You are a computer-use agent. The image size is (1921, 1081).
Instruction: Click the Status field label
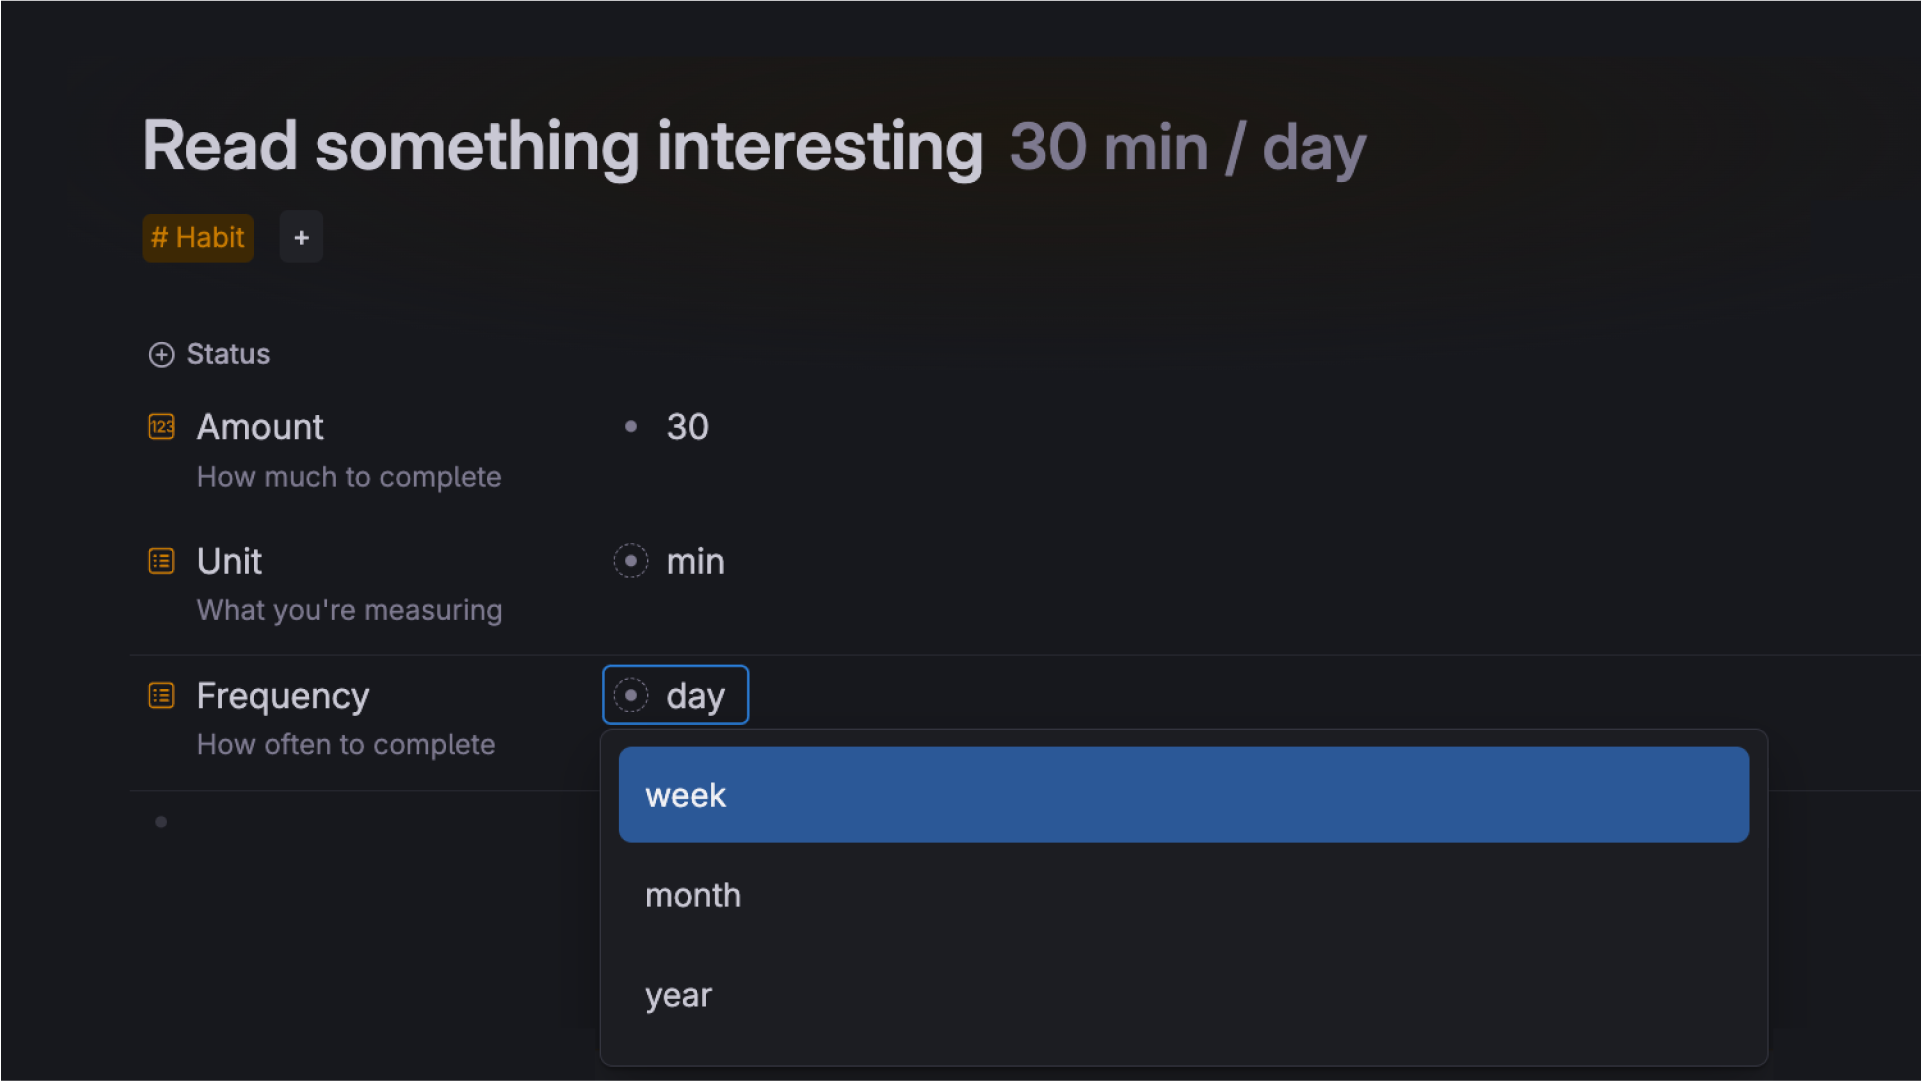pyautogui.click(x=228, y=354)
